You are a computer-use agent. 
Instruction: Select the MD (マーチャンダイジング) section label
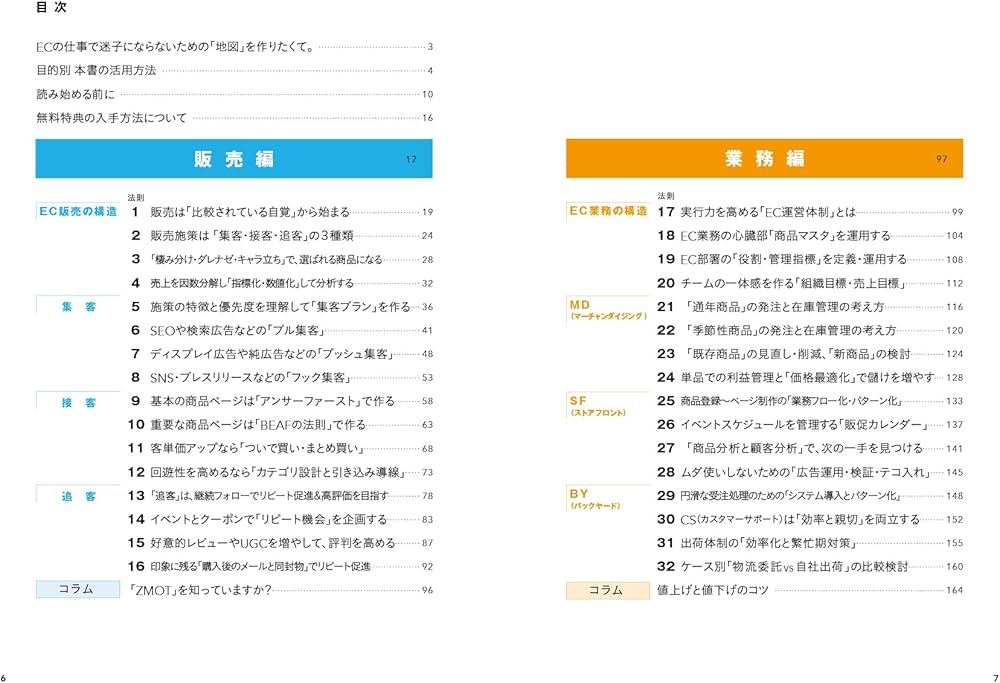(606, 310)
